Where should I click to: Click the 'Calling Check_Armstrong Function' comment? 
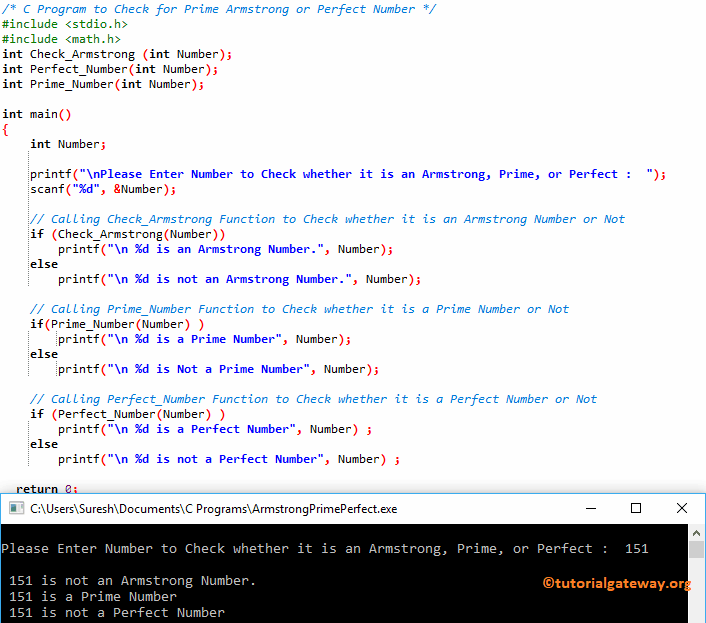327,220
